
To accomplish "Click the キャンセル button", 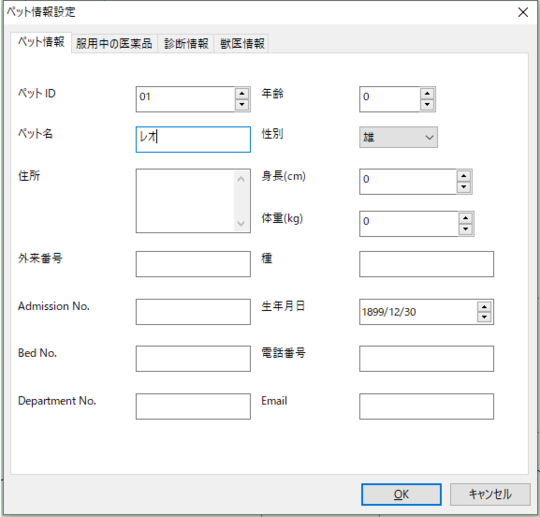I will [x=490, y=495].
